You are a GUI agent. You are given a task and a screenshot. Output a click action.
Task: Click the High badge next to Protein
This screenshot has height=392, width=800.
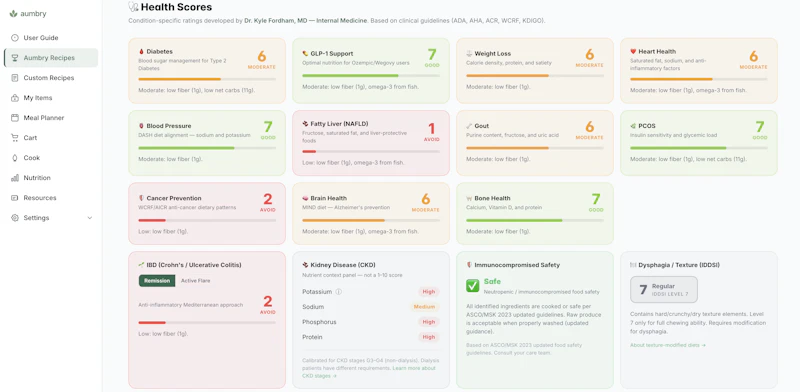(x=429, y=337)
